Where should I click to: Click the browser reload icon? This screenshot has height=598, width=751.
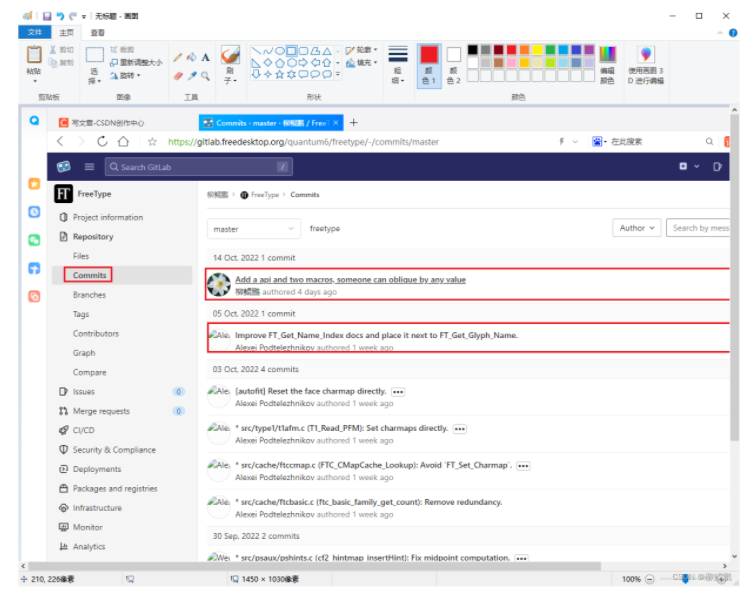click(102, 142)
